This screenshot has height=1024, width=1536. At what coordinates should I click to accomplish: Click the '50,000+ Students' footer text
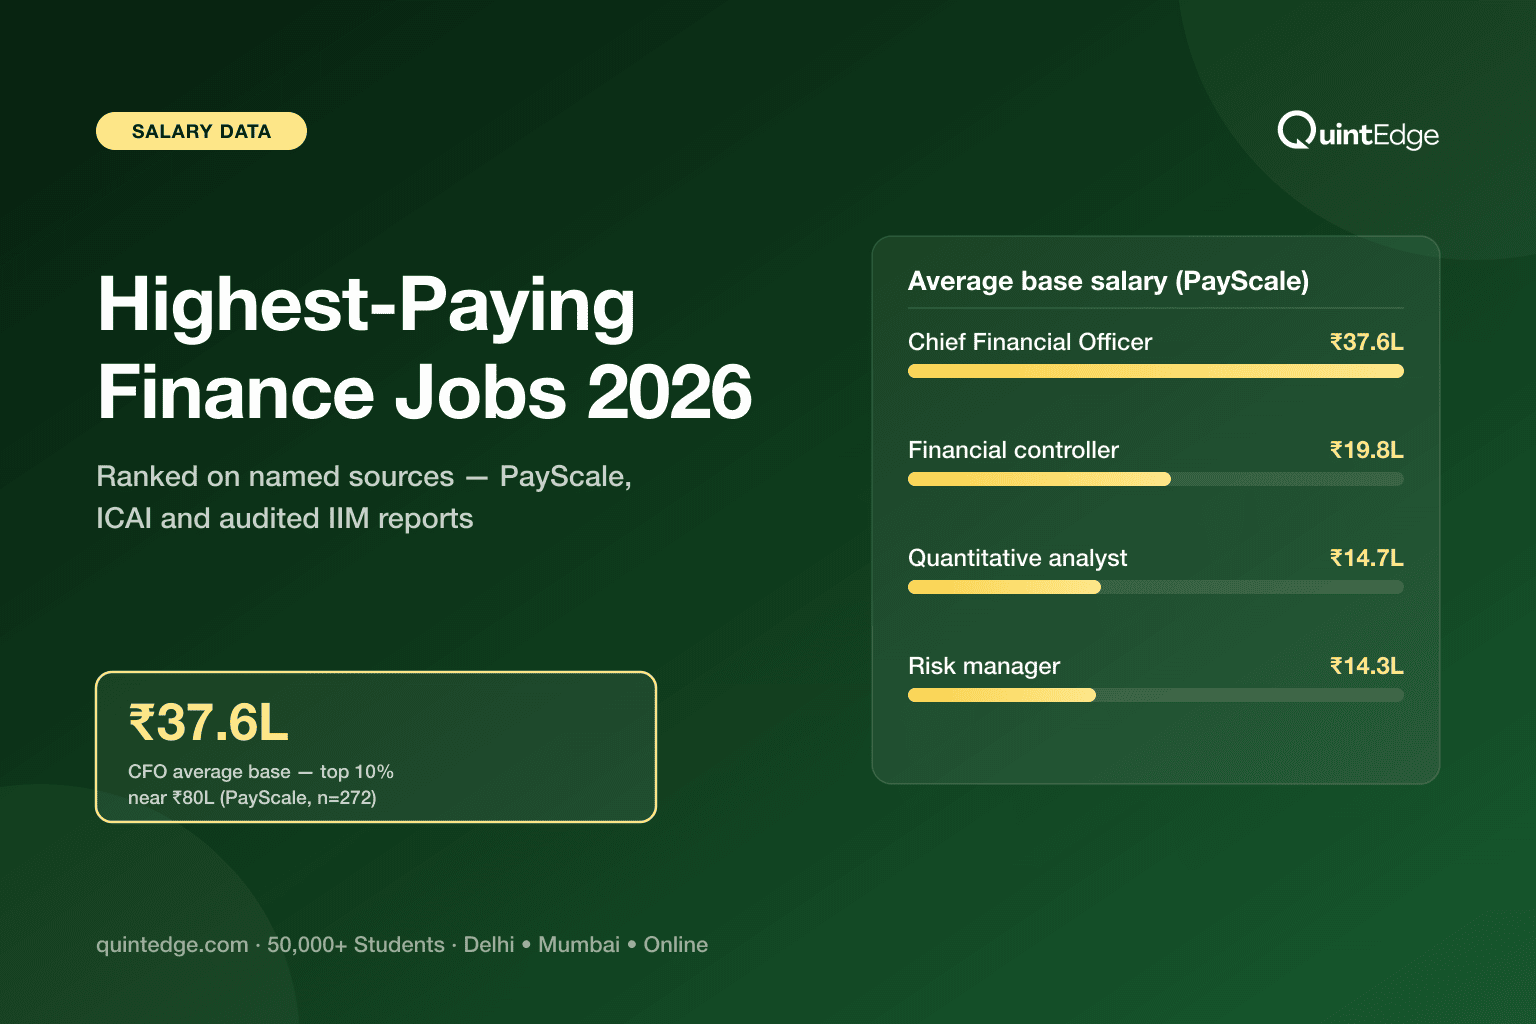(x=356, y=945)
